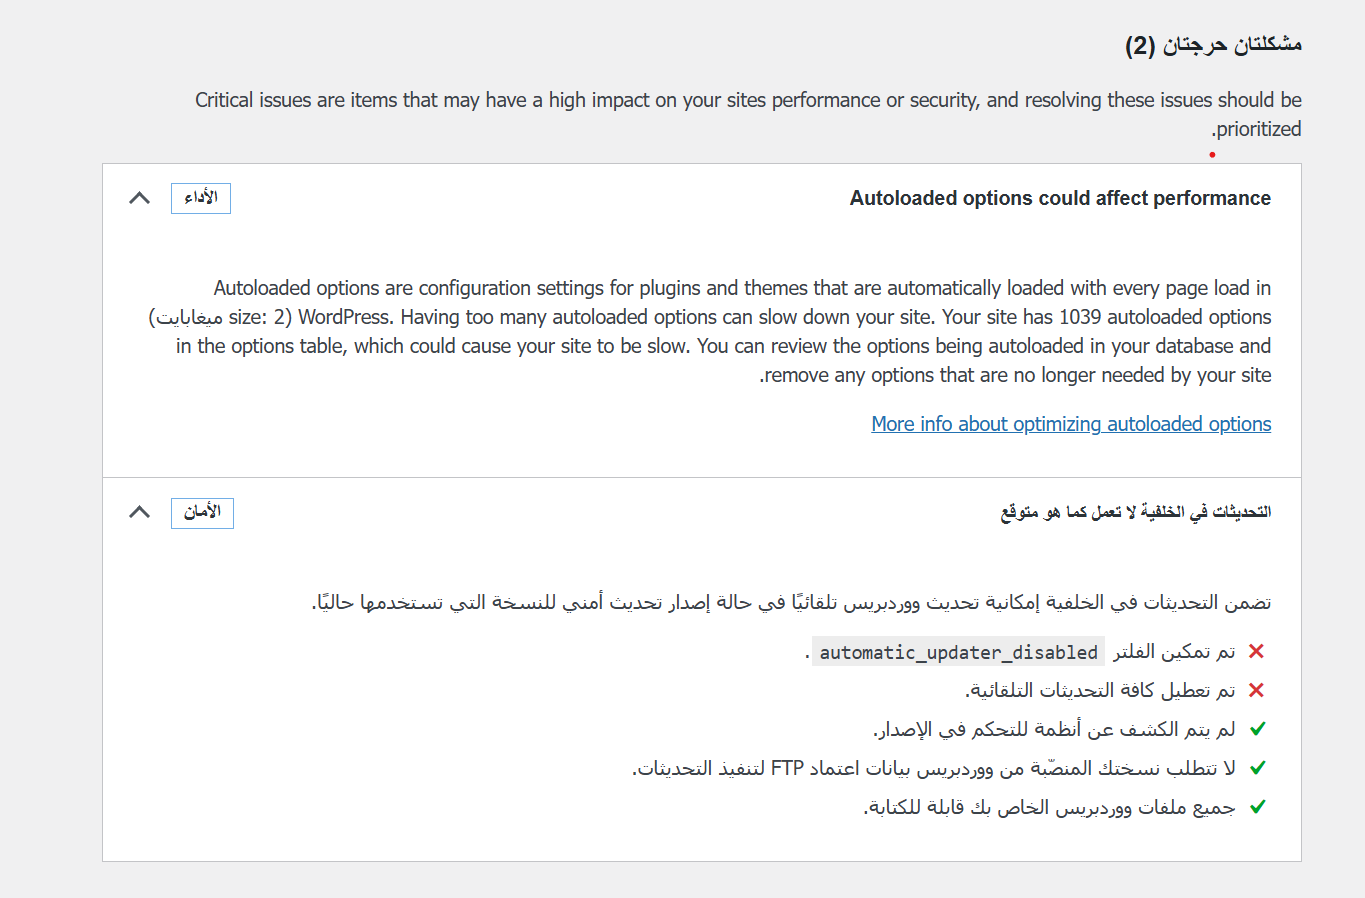Click the 'مشكلتان حرجتان (2)' section heading
The image size is (1365, 898).
(x=1213, y=45)
